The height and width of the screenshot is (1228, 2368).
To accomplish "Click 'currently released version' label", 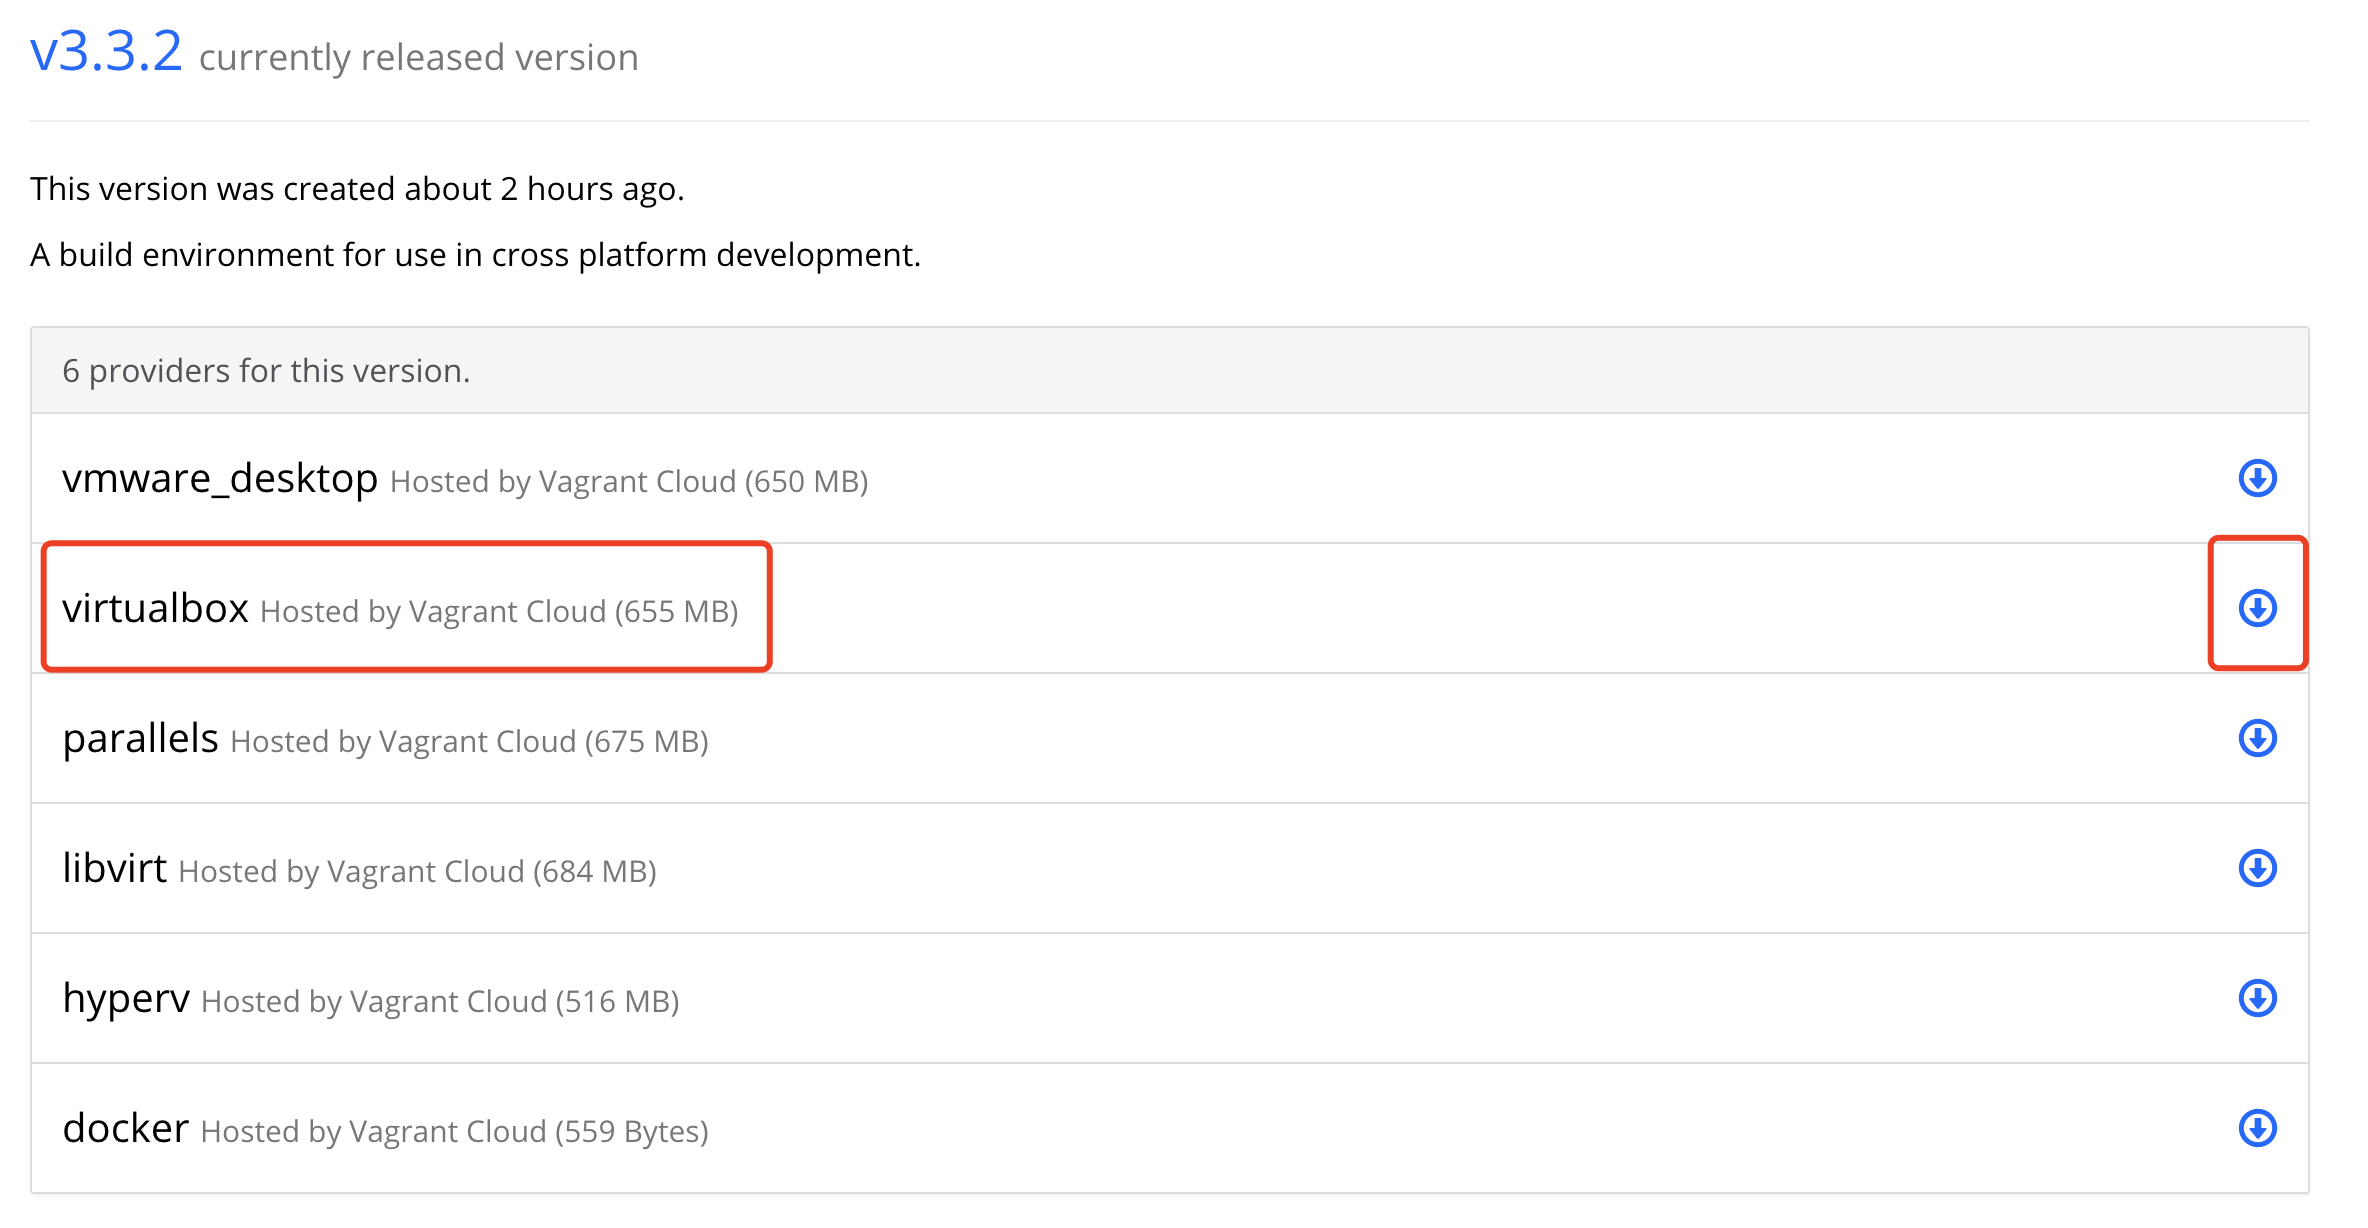I will tap(418, 58).
